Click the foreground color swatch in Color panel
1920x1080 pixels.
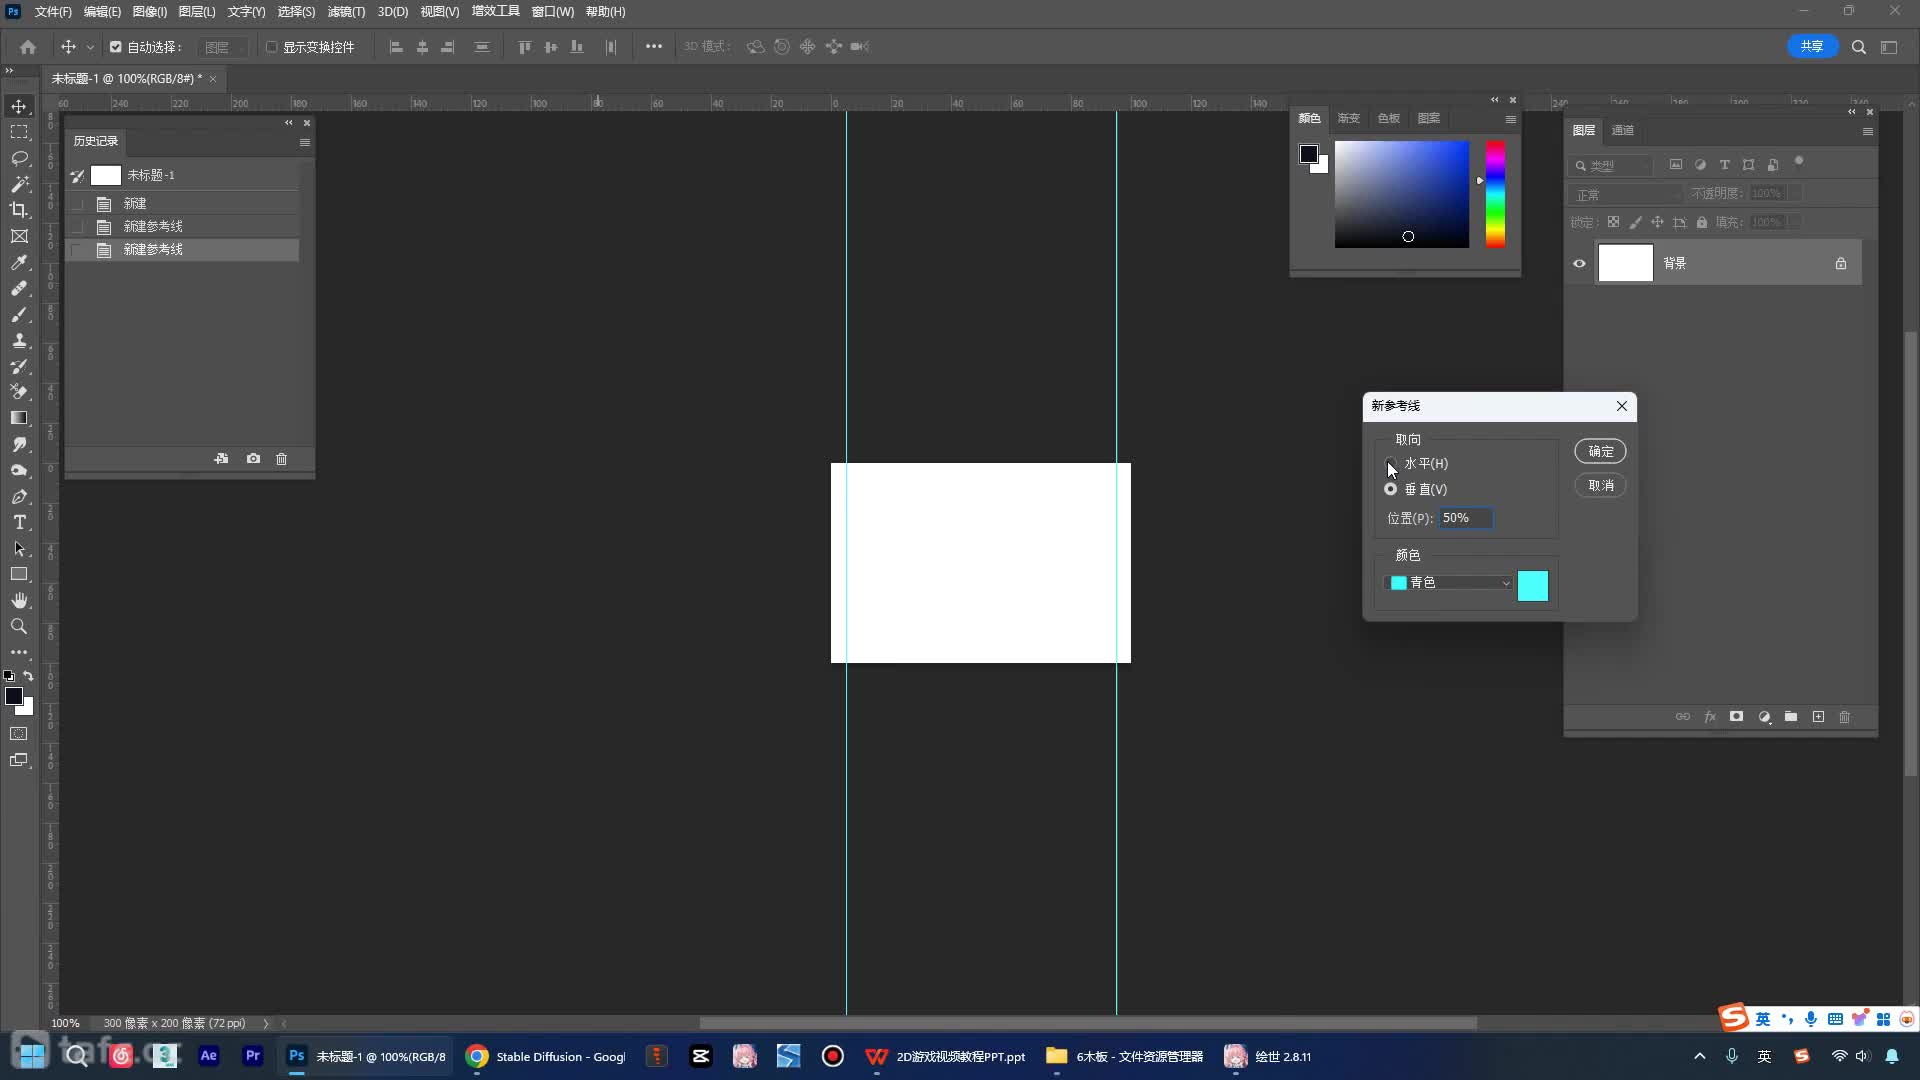click(1308, 154)
